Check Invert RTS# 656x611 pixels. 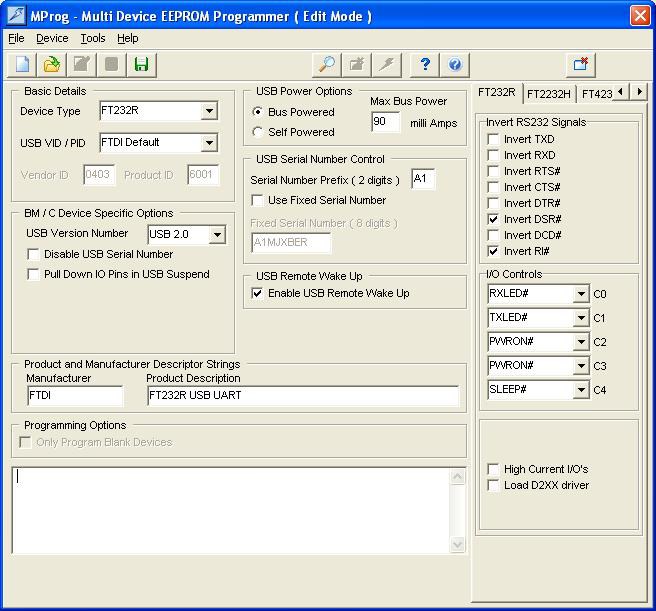[x=494, y=171]
